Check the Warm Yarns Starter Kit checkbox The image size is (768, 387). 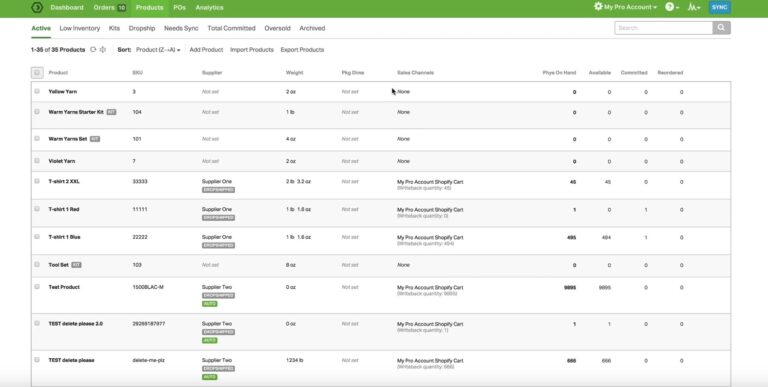[x=37, y=112]
